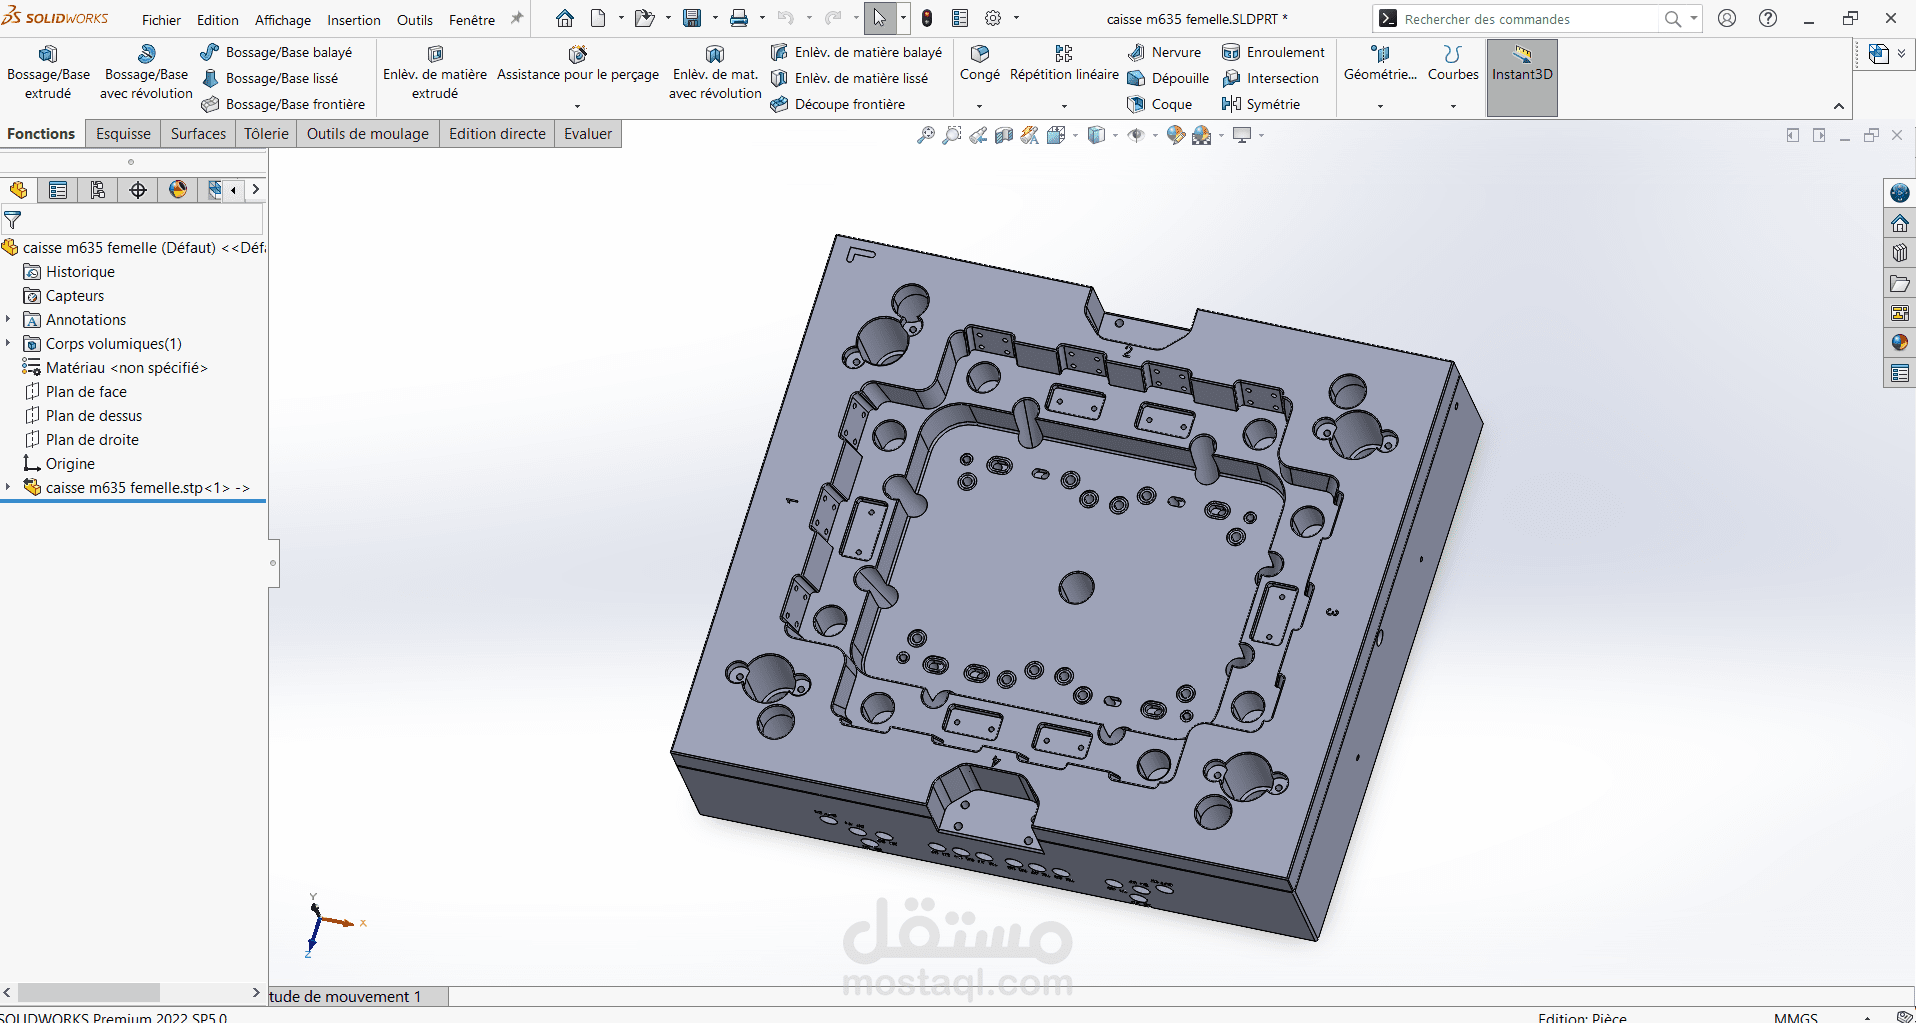Click the Previous view icon

coord(978,135)
